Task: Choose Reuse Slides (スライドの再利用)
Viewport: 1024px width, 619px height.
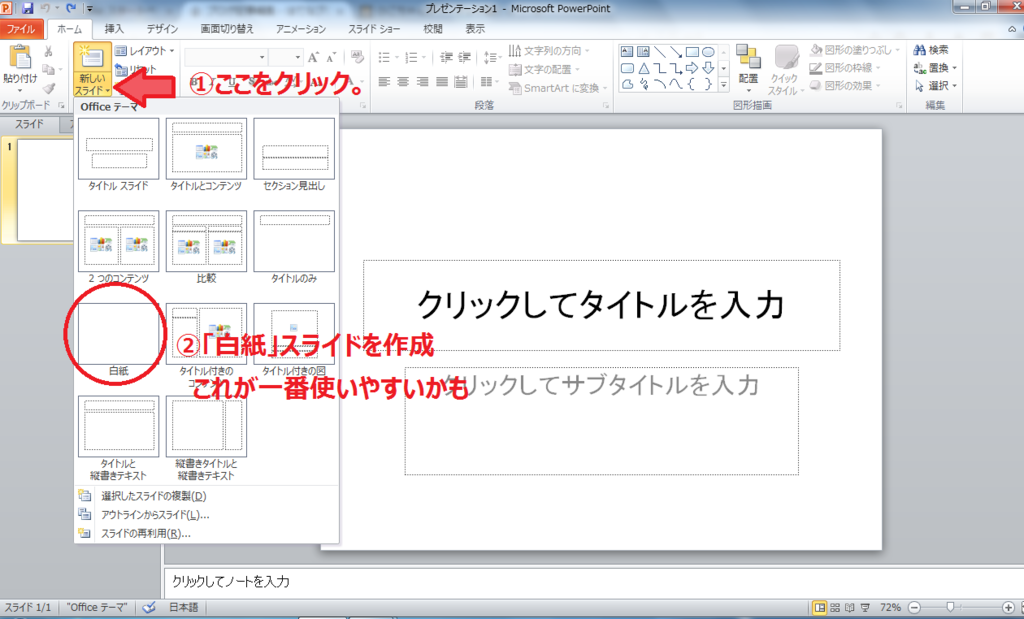Action: tap(206, 533)
